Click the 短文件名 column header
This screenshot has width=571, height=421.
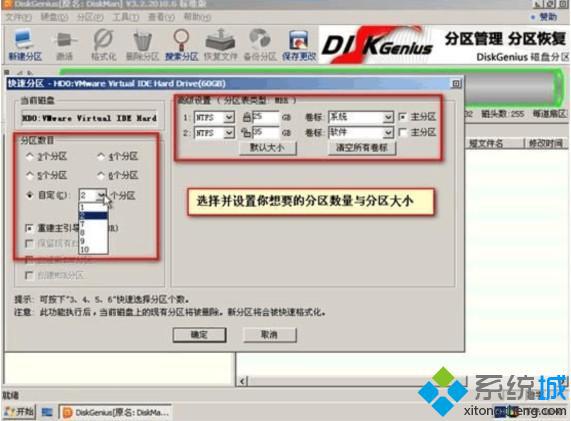tap(486, 143)
